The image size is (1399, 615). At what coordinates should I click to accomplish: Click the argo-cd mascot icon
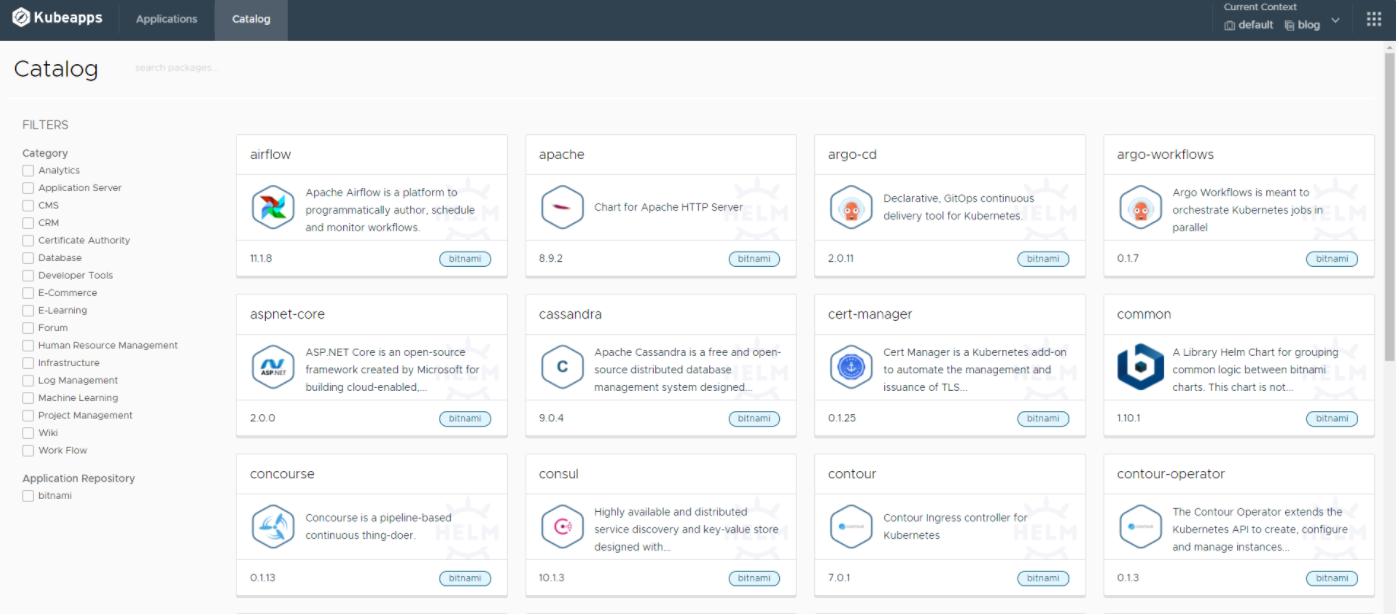(851, 208)
